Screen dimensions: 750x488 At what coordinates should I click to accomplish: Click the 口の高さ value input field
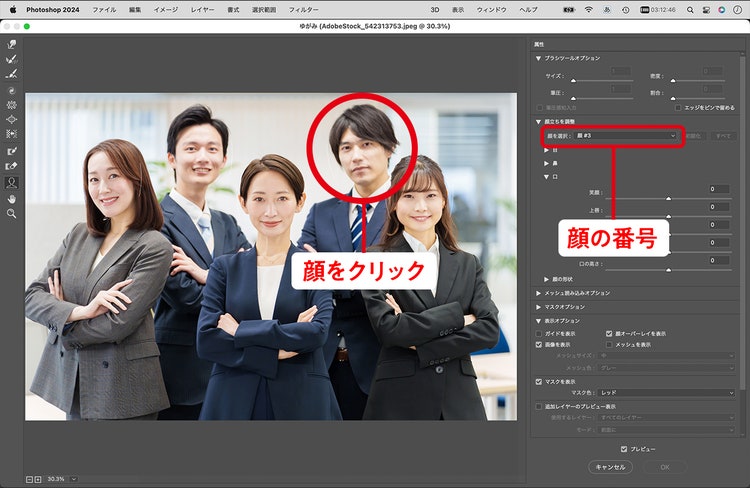coord(719,261)
